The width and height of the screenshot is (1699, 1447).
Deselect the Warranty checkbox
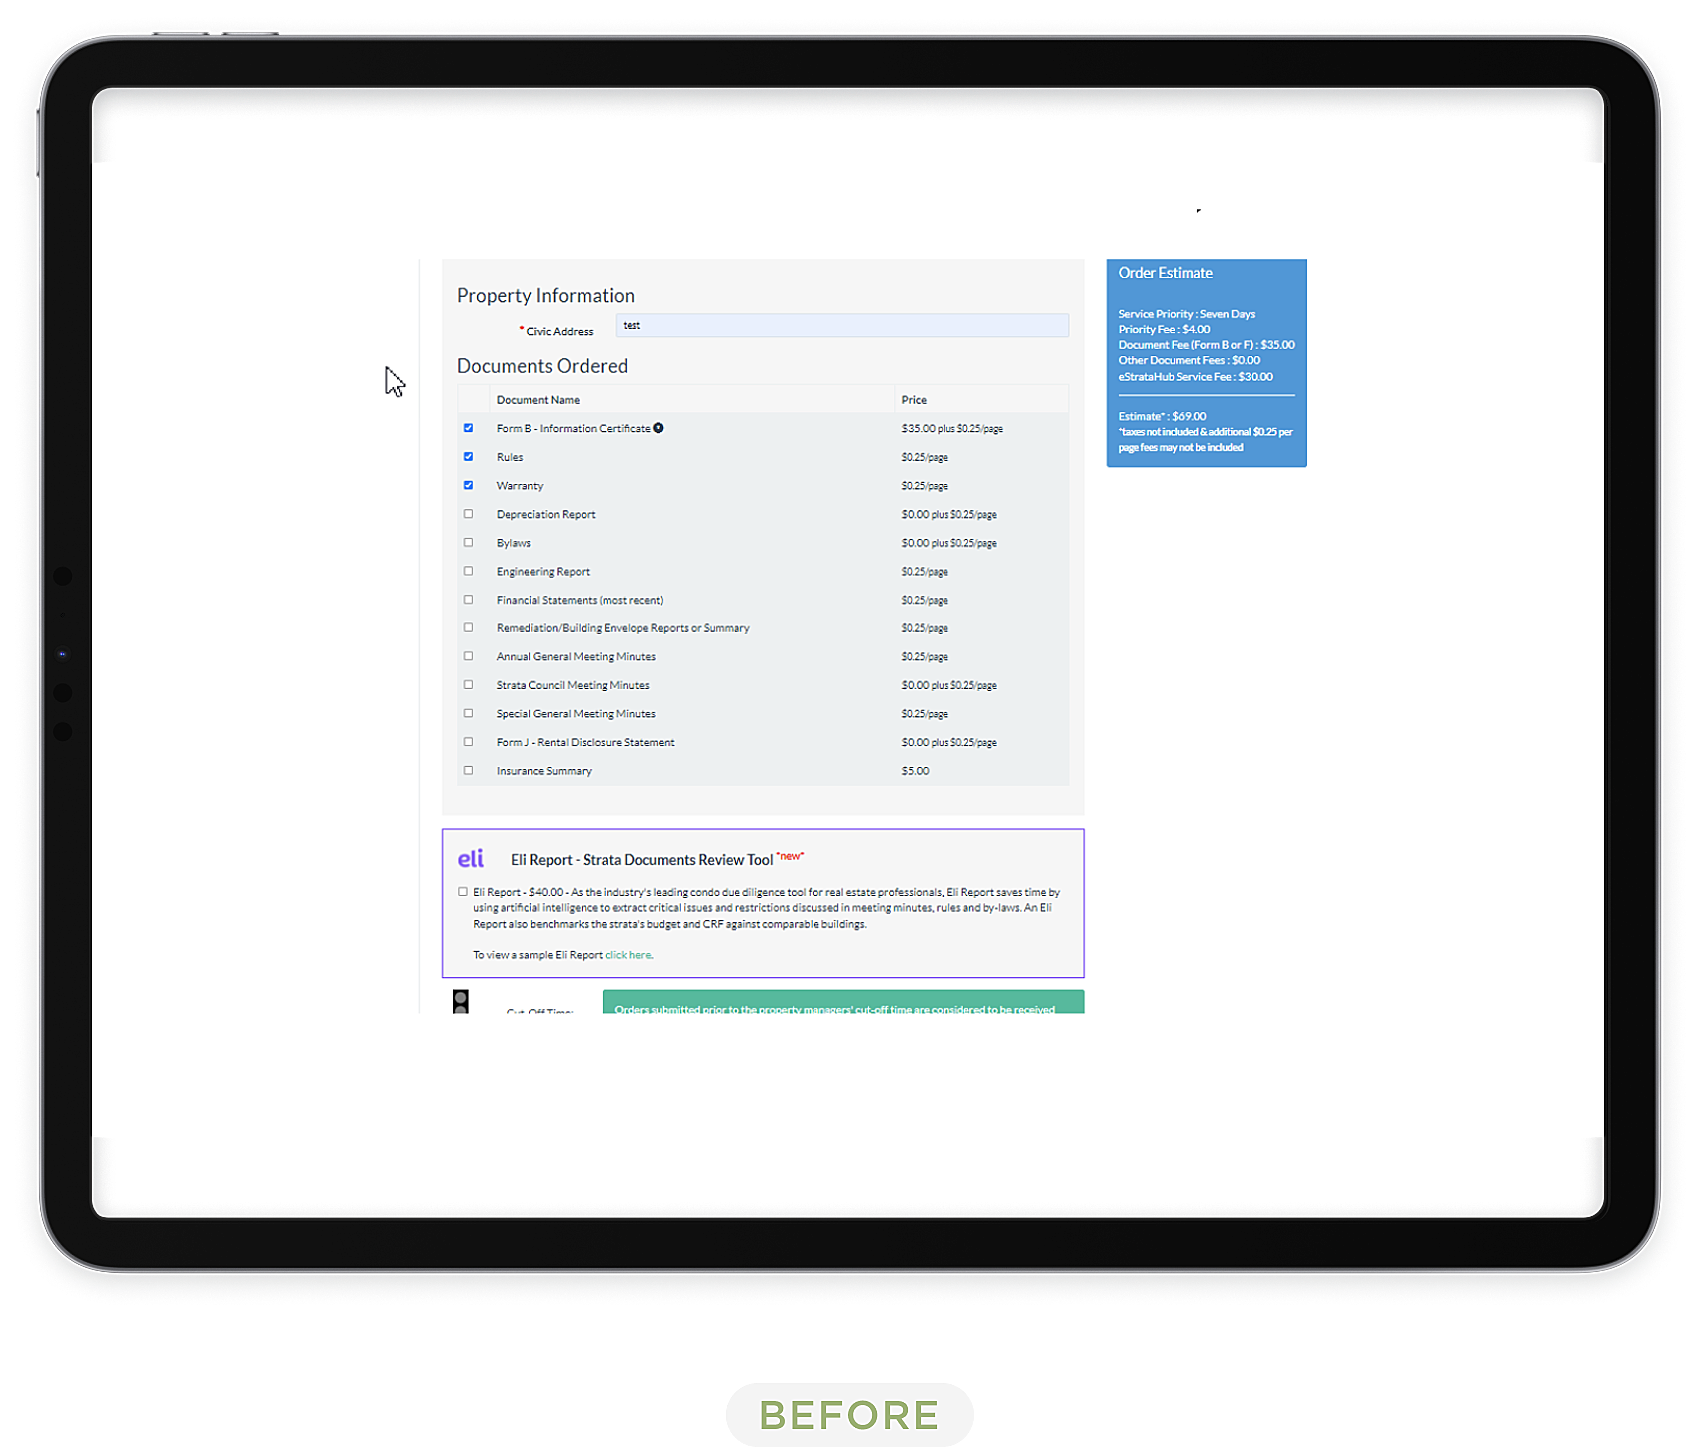(468, 486)
